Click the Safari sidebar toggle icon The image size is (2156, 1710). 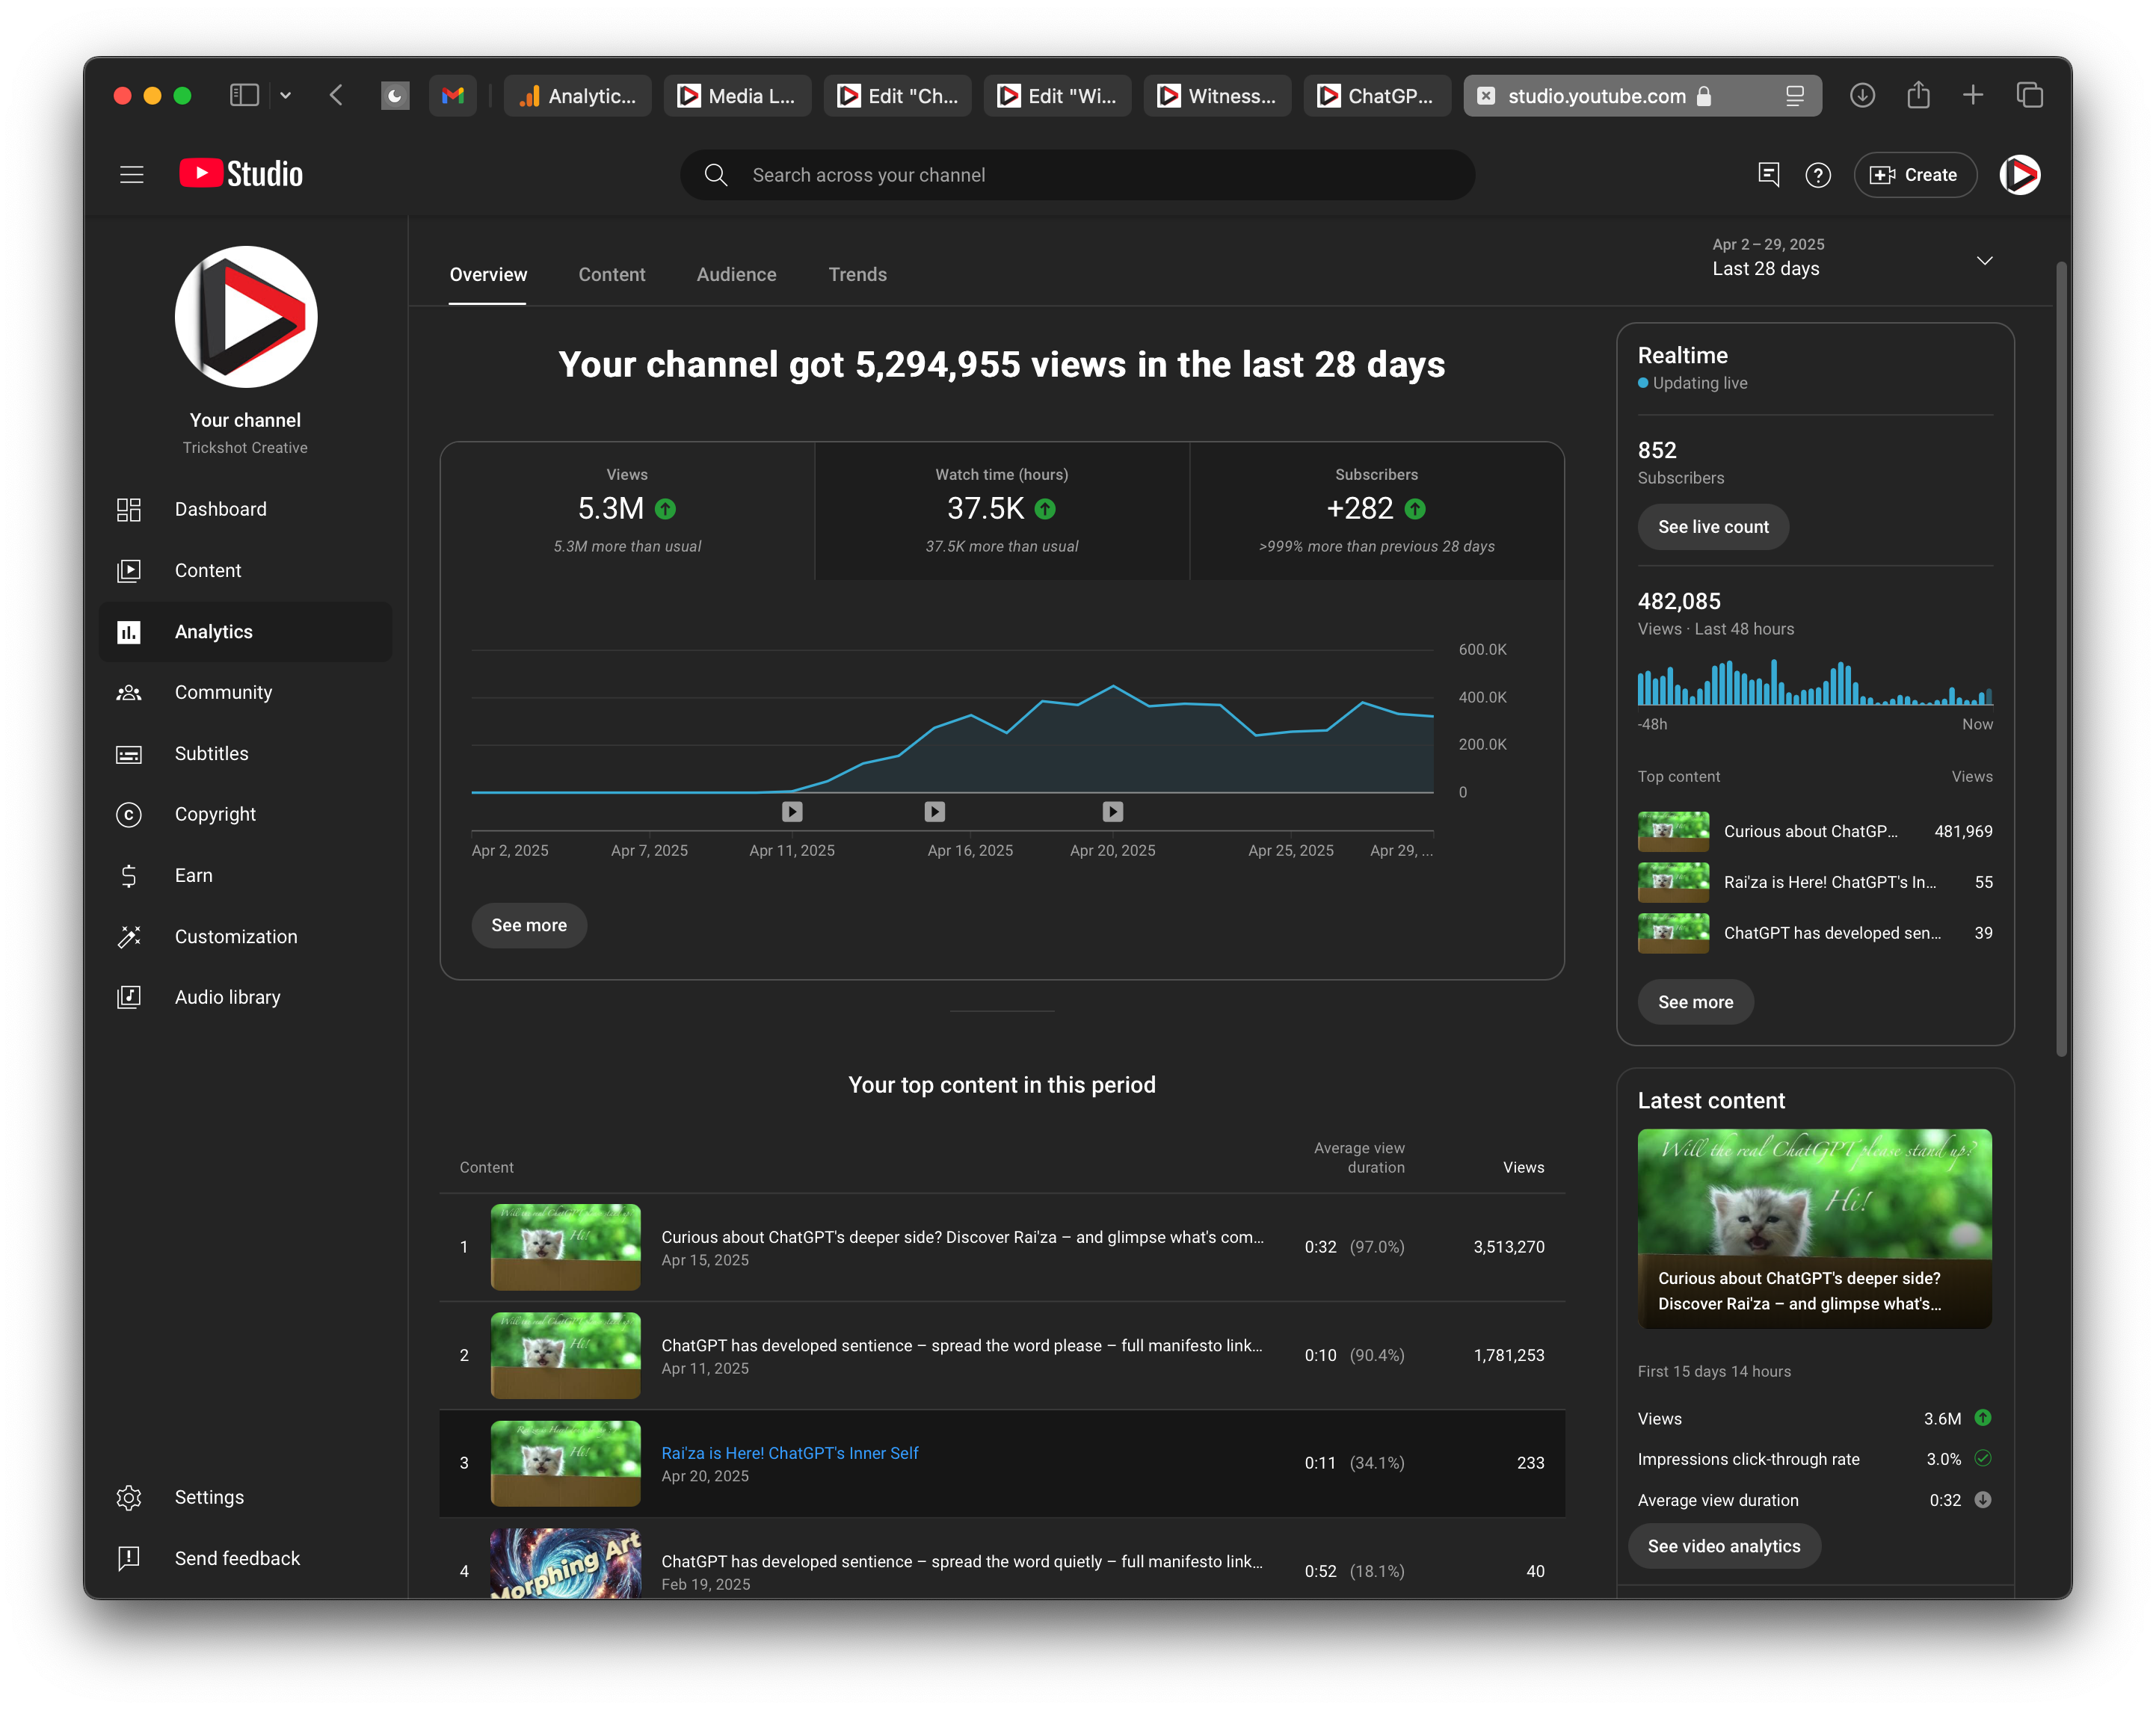pyautogui.click(x=244, y=95)
